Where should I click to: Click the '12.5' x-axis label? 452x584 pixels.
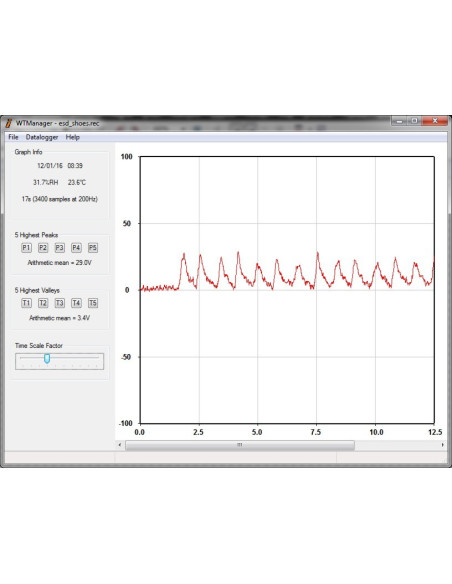coord(435,432)
